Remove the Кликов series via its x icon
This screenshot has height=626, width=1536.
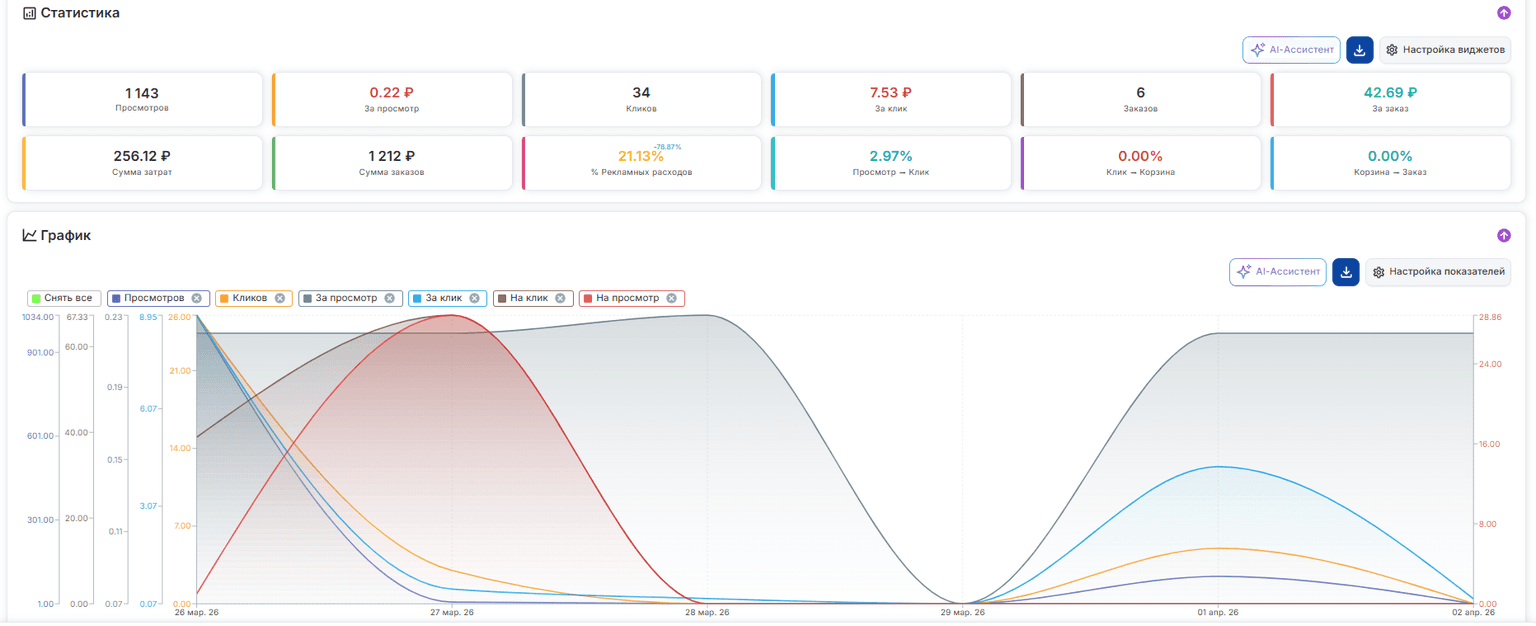coord(280,298)
